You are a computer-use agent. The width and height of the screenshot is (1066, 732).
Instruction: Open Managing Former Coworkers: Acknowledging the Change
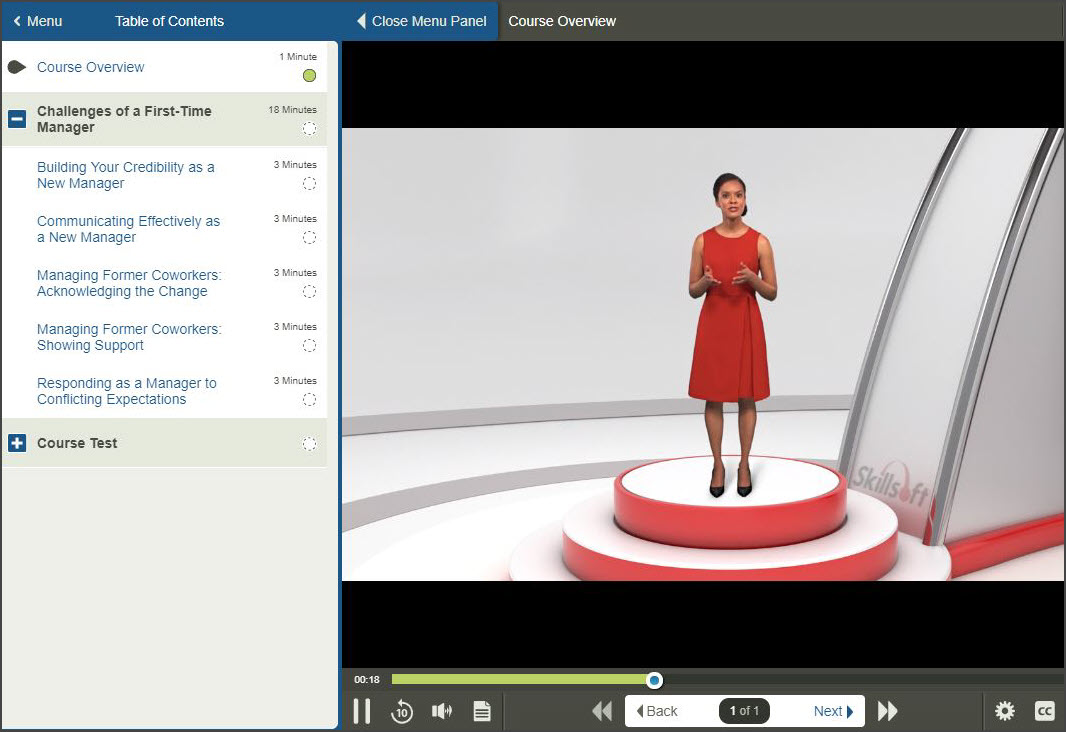(x=129, y=283)
